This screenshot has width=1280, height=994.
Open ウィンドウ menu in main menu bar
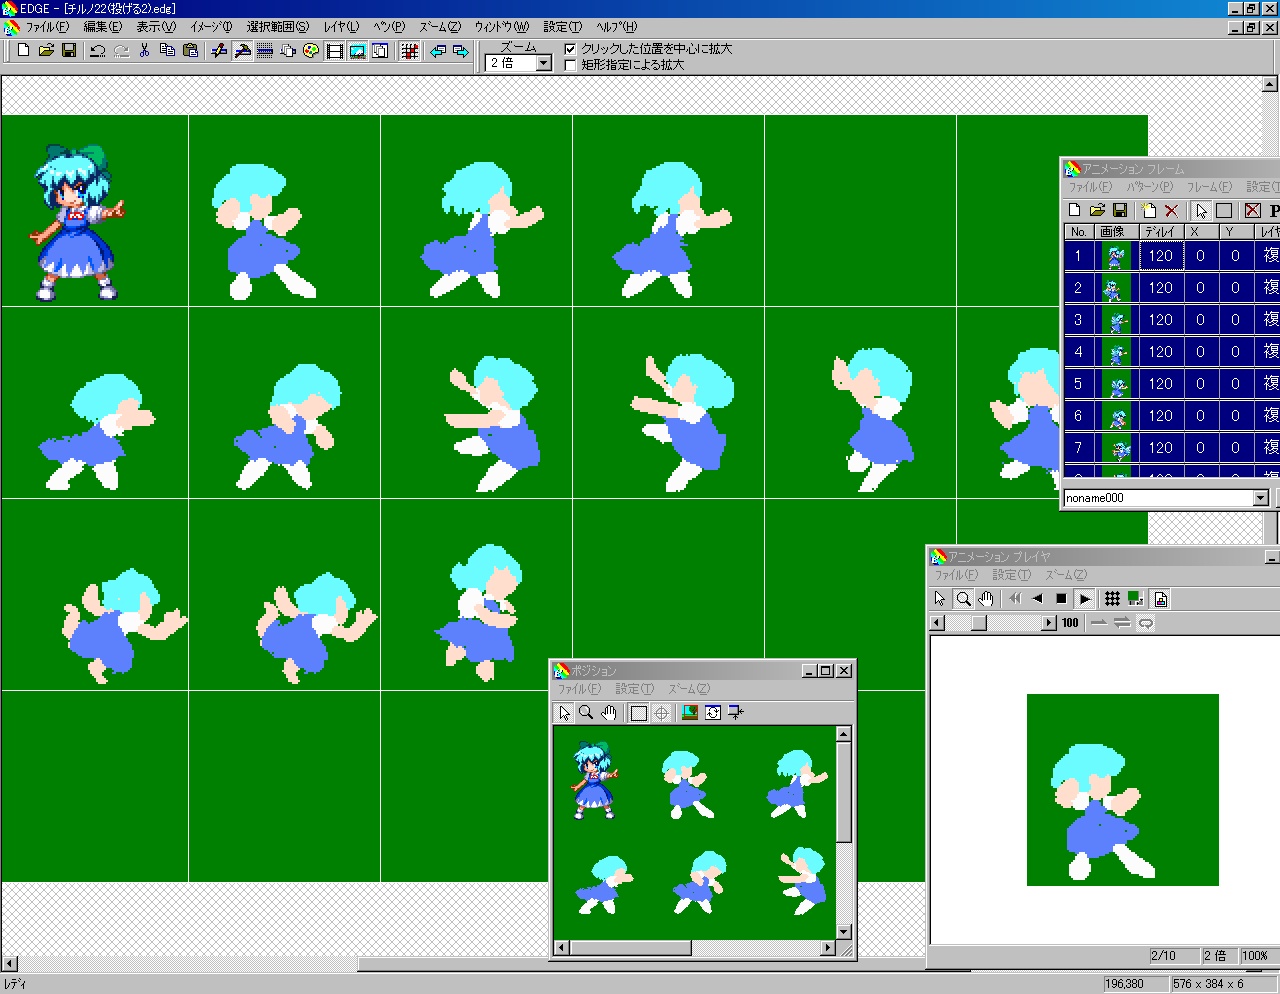pos(502,27)
